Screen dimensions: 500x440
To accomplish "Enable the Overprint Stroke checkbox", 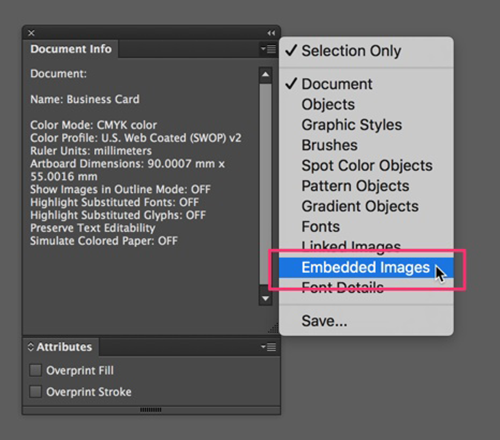I will 35,391.
